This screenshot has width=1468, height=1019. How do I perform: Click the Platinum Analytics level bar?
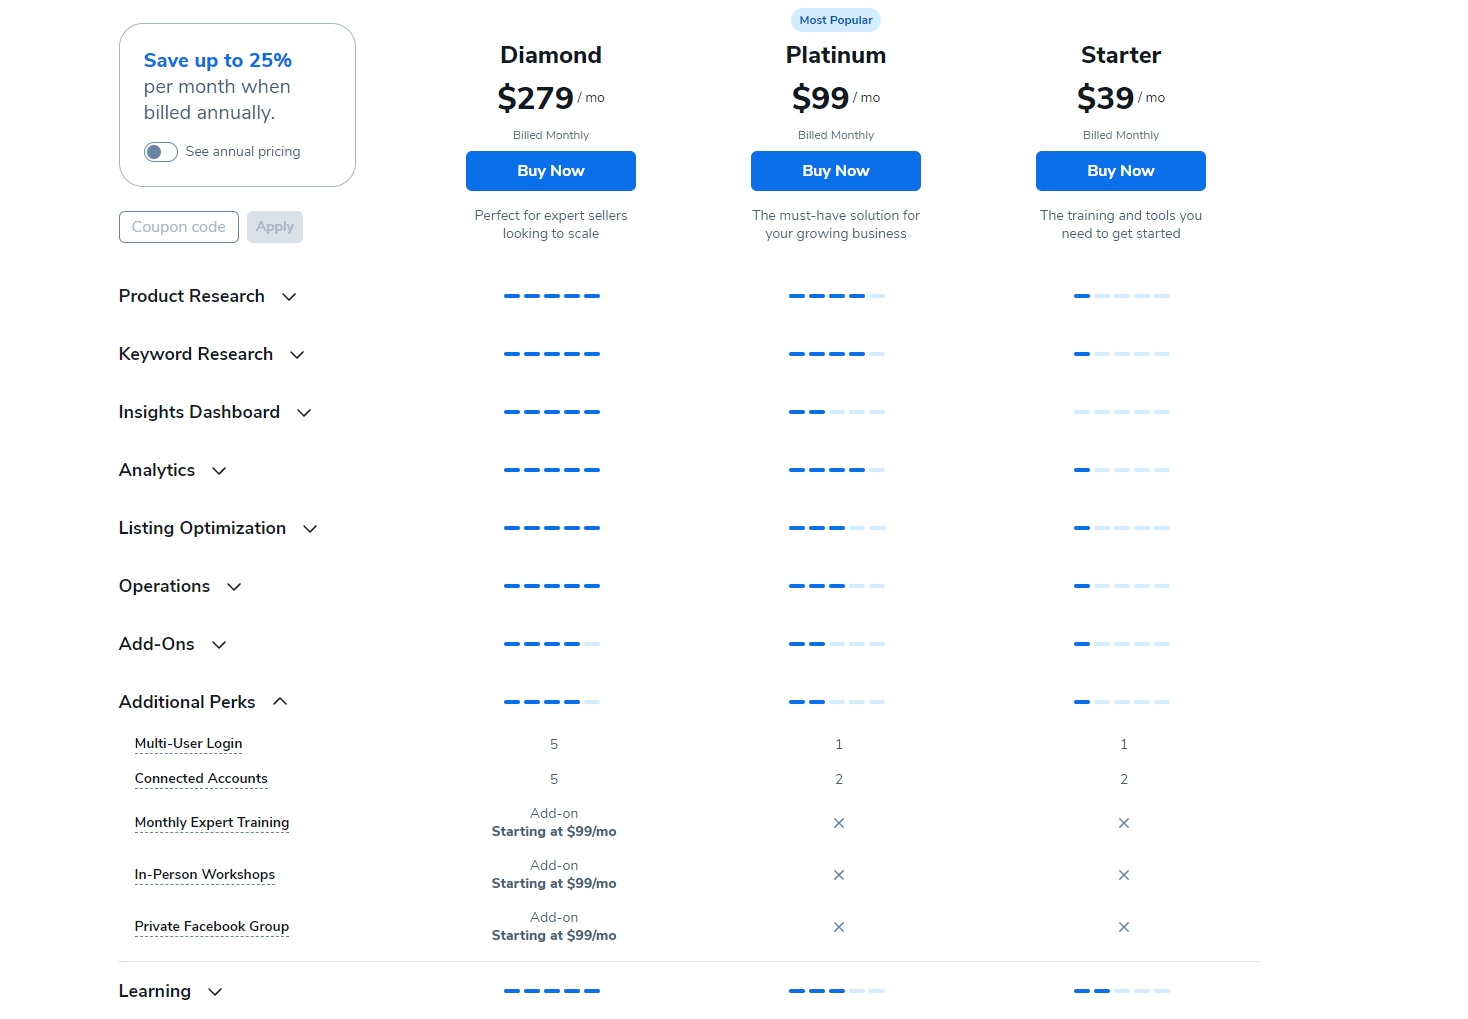pos(837,470)
